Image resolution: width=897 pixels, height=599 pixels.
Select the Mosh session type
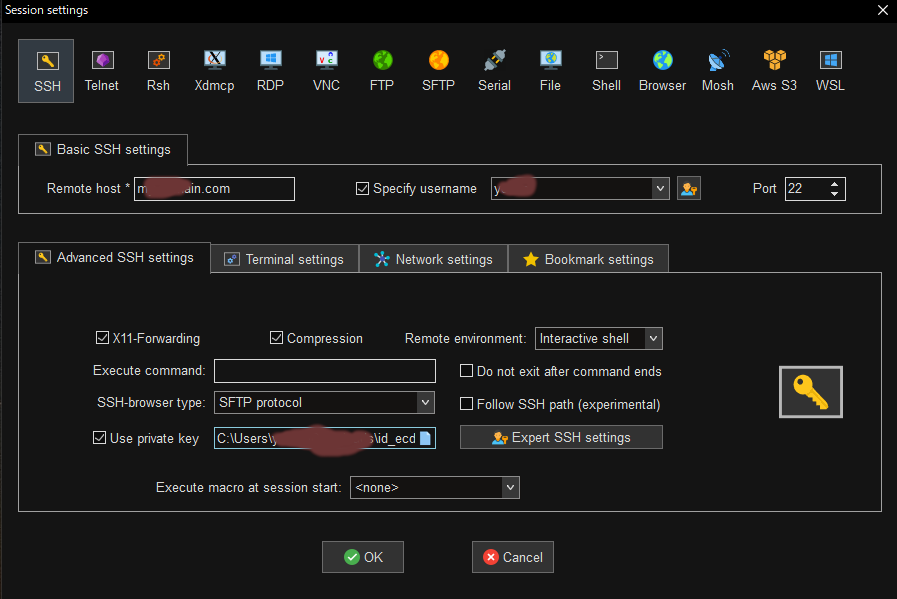click(717, 70)
